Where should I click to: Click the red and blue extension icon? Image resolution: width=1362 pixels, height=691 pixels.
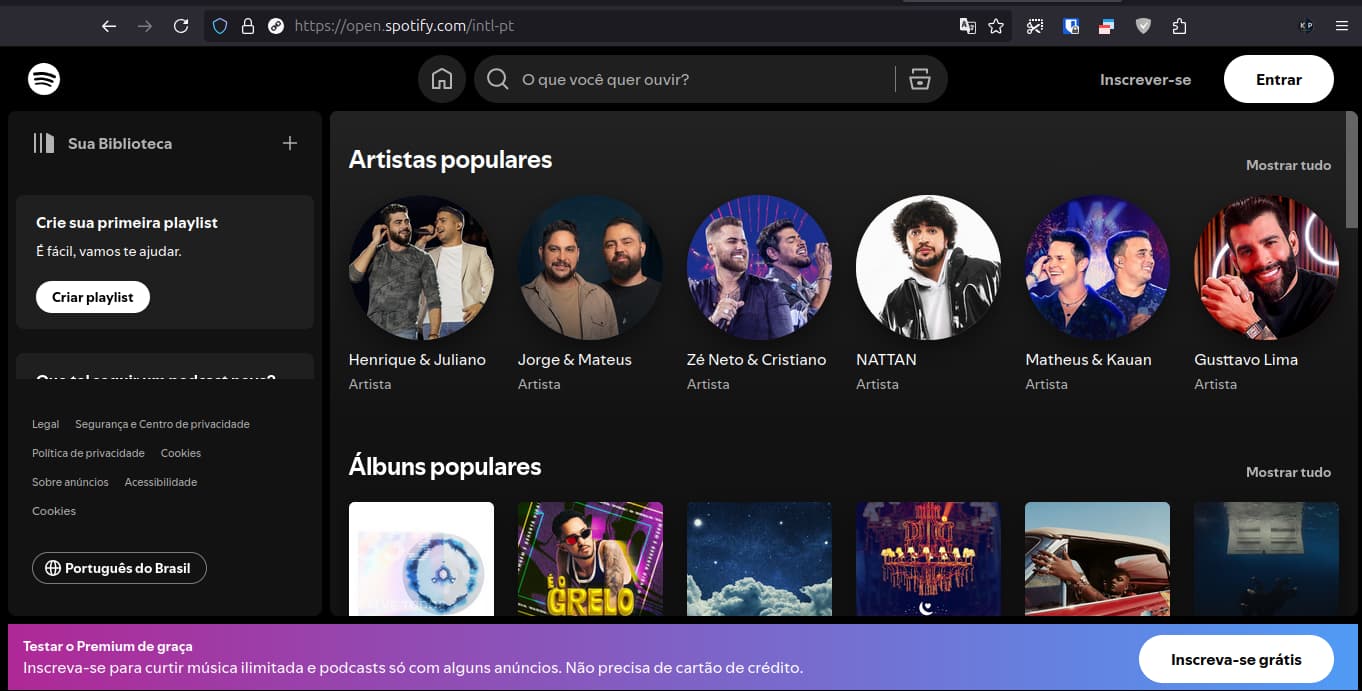(1106, 26)
